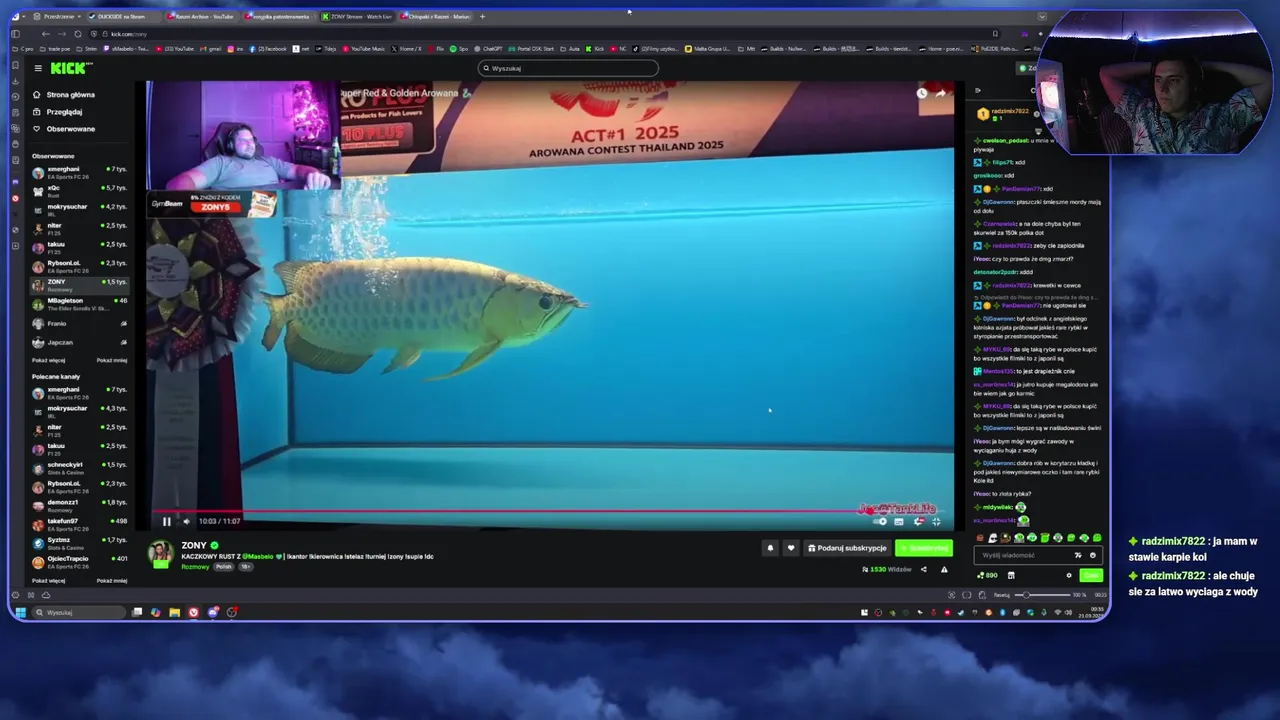Seek using the video progress bar
Image resolution: width=1280 pixels, height=720 pixels.
pyautogui.click(x=550, y=511)
